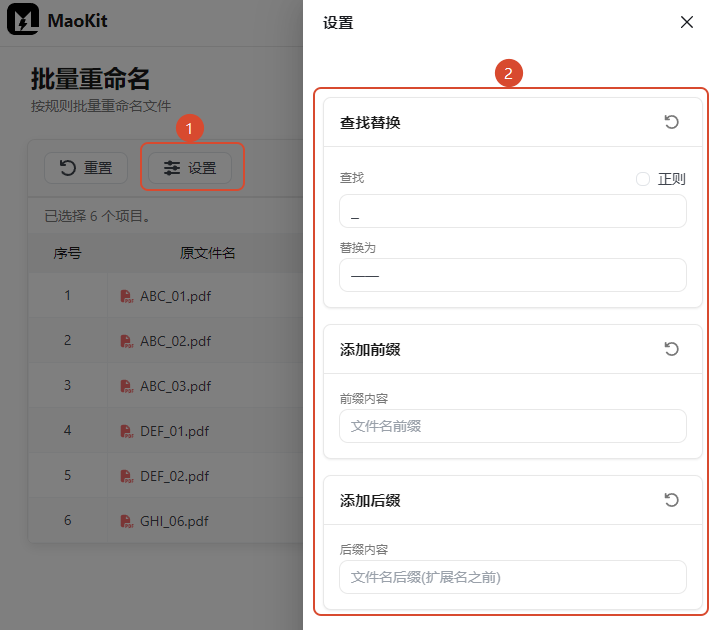This screenshot has width=714, height=630.
Task: Click the 重置 reset button
Action: (x=86, y=168)
